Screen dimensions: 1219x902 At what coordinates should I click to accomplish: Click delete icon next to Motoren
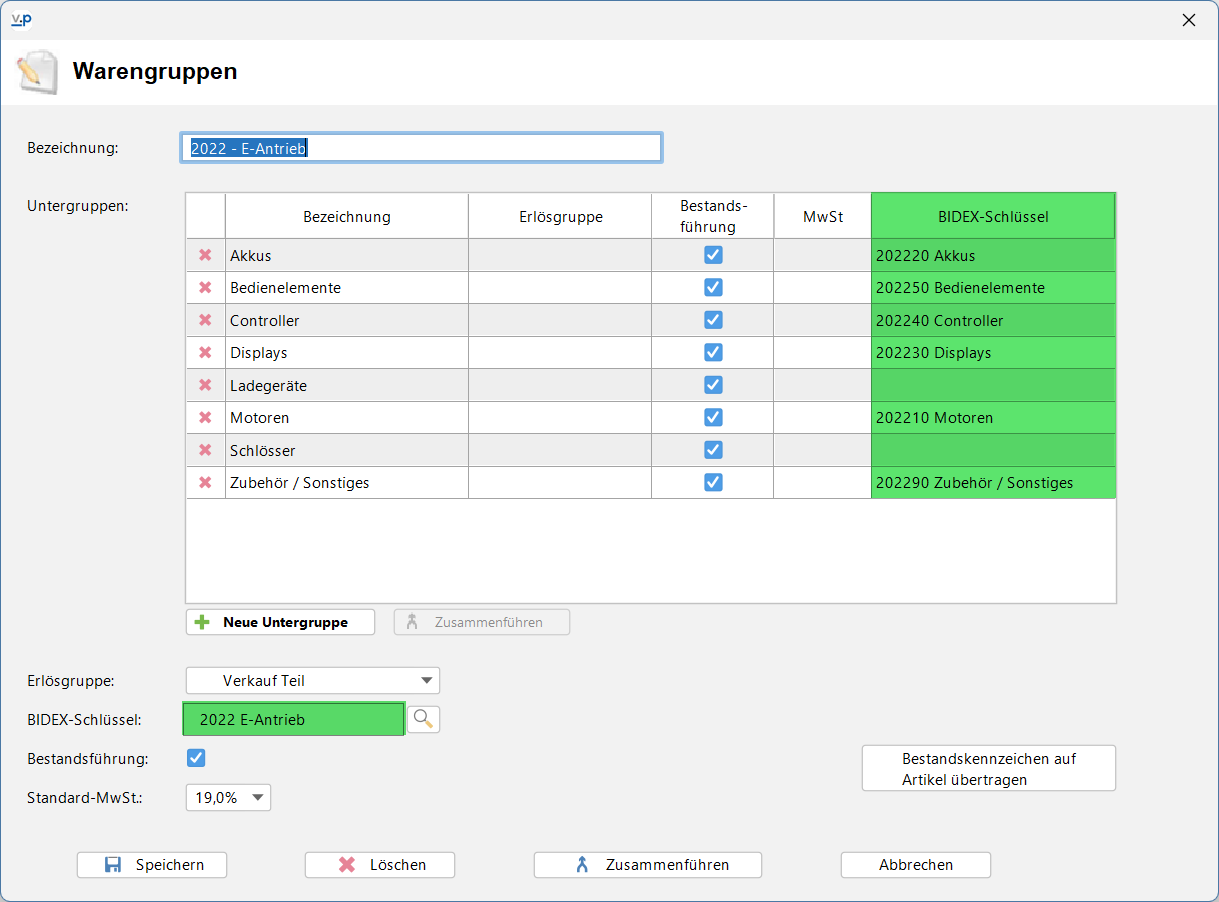click(205, 417)
